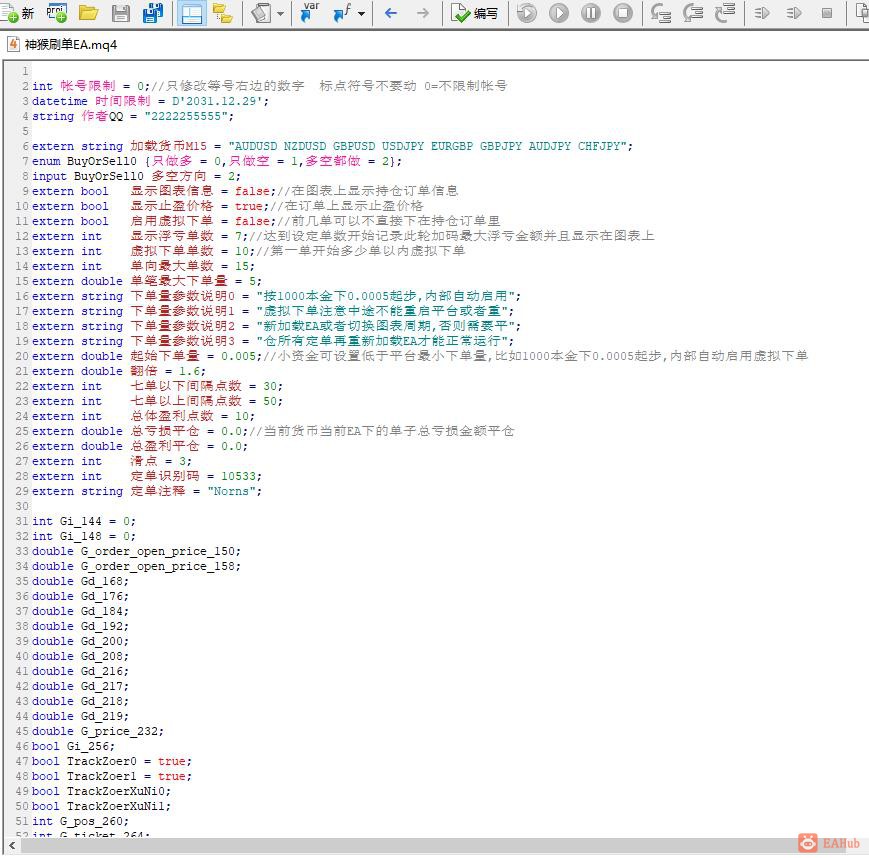The height and width of the screenshot is (858, 869).
Task: Click the variable 单笔最大下单量
Action: click(179, 280)
